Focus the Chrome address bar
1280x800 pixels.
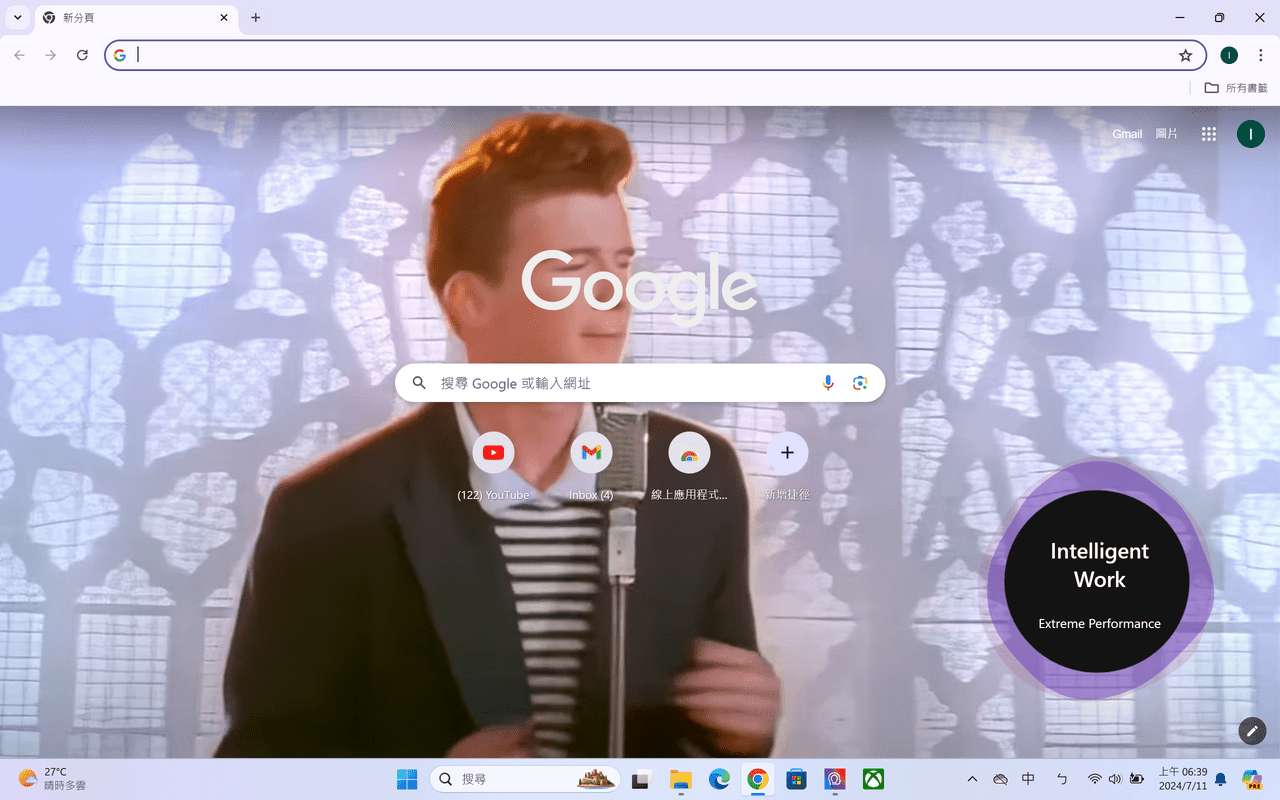[655, 55]
